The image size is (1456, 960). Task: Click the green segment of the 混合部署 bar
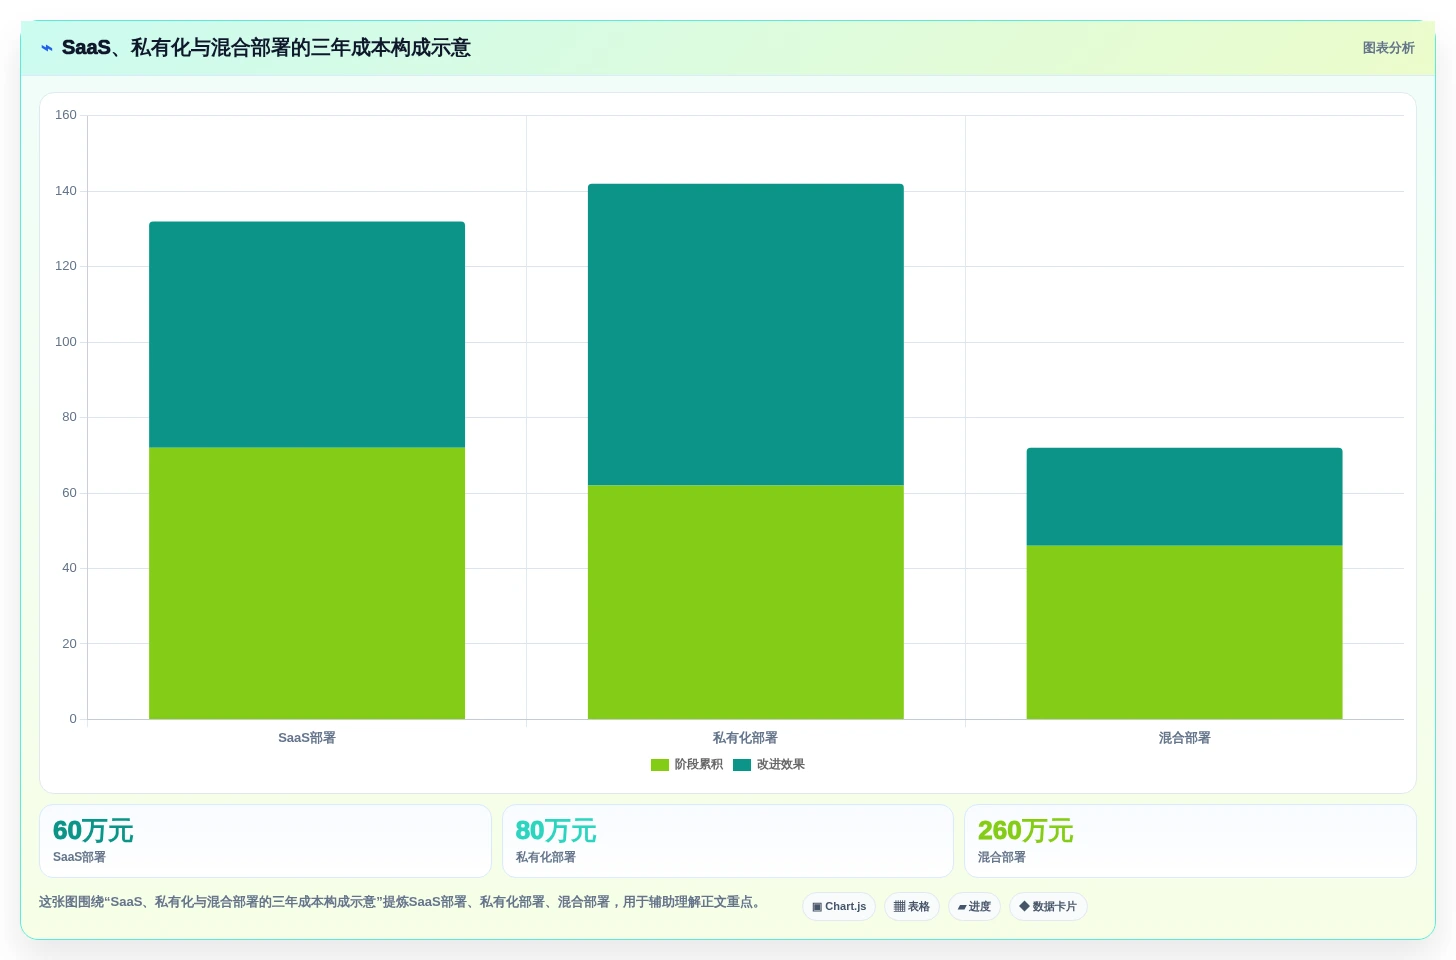click(x=1184, y=632)
